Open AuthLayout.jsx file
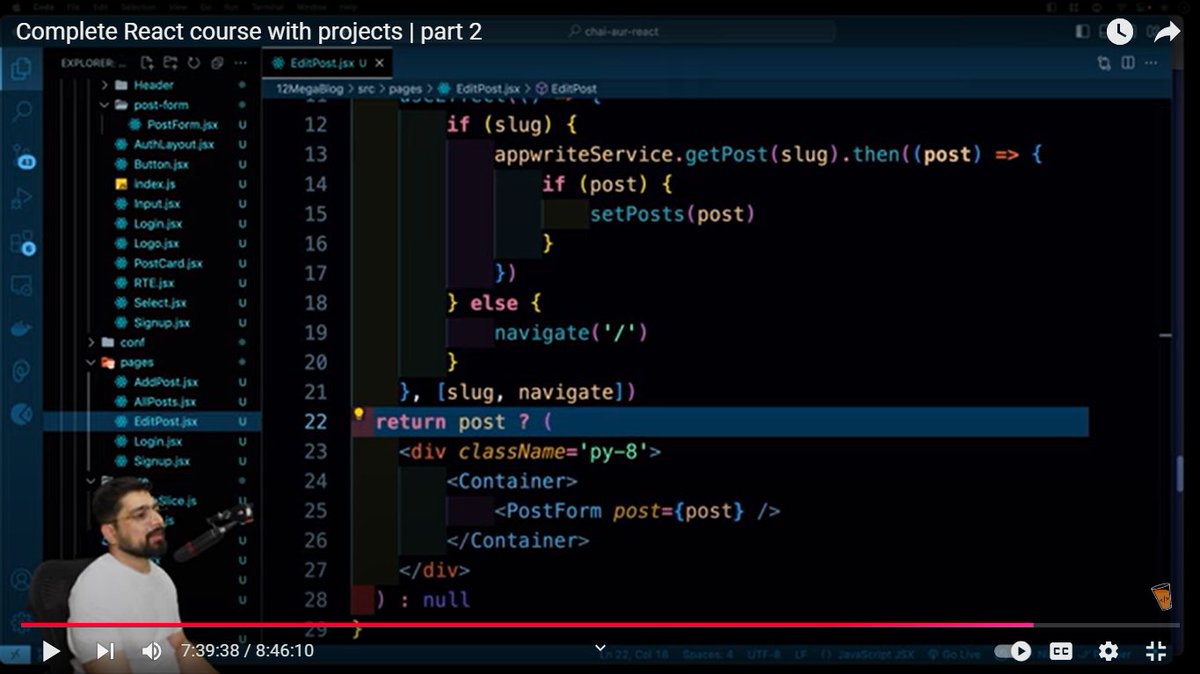Screen dimensions: 1200x674 pos(173,145)
